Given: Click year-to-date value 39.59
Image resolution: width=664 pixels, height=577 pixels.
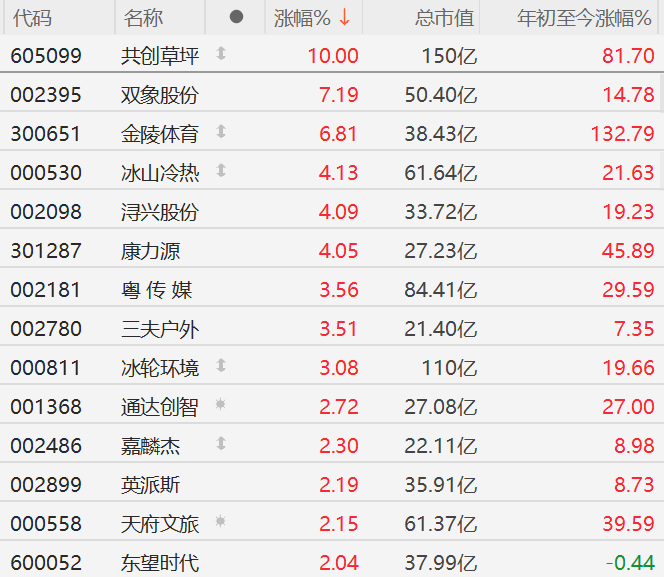Looking at the screenshot, I should [x=628, y=524].
